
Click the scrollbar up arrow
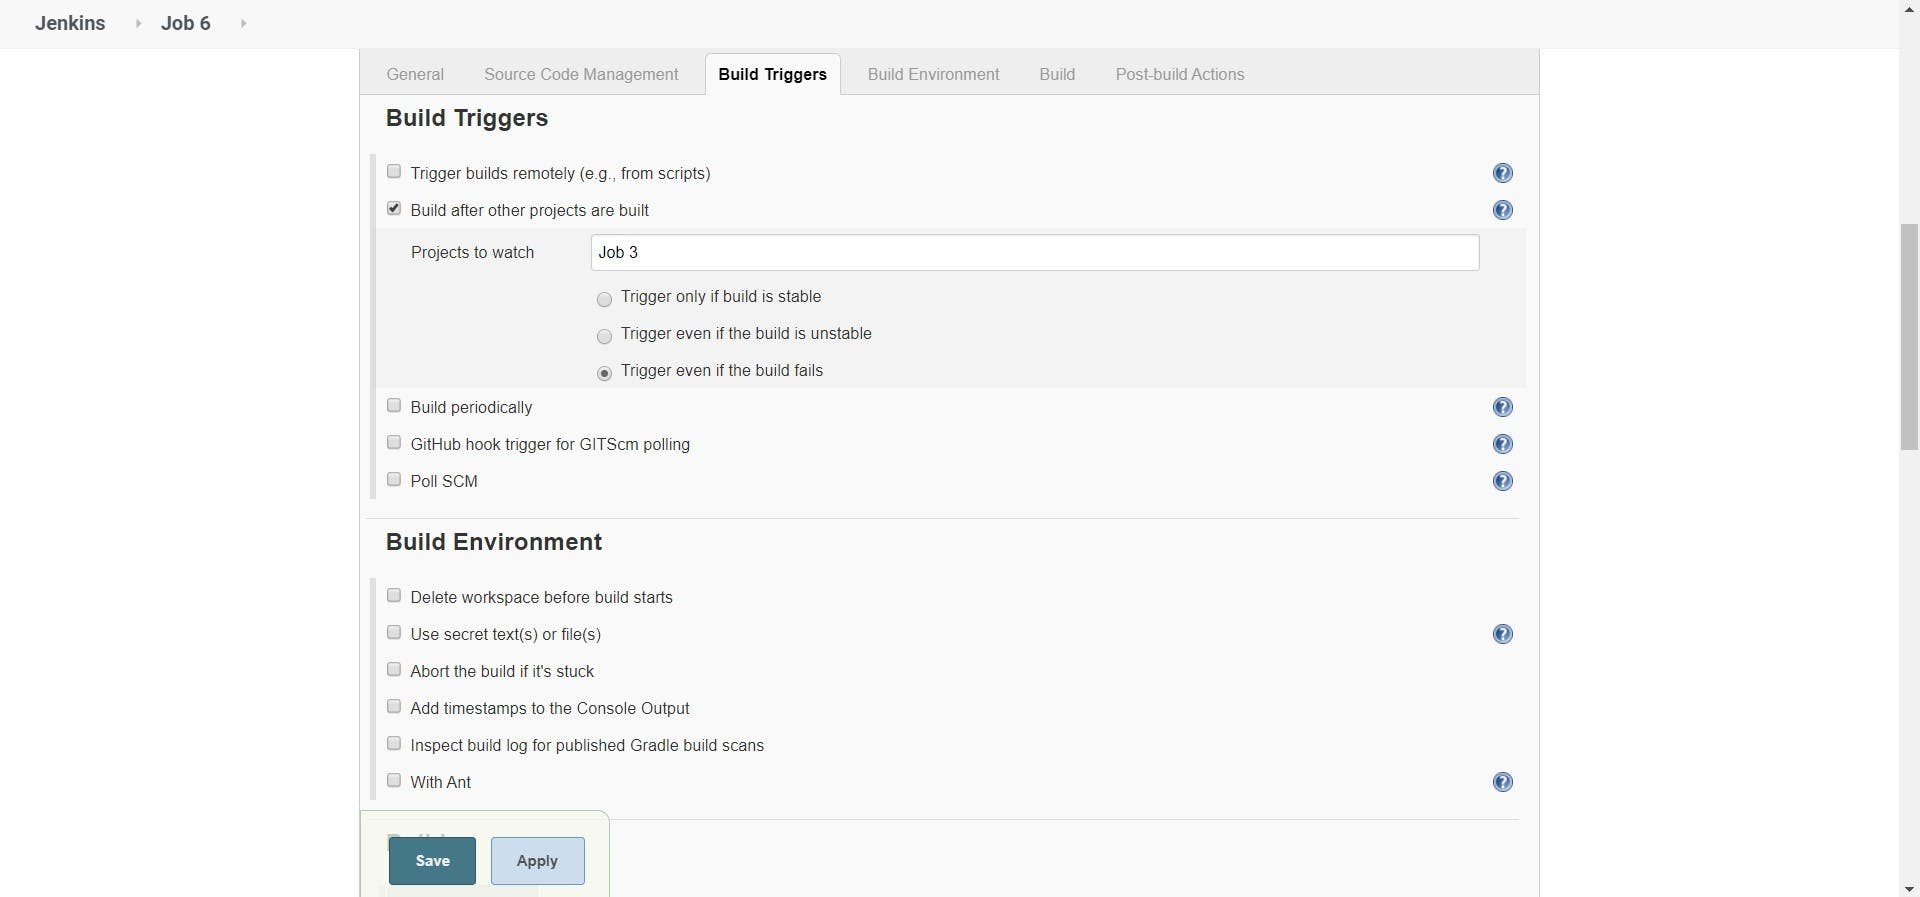click(x=1909, y=8)
